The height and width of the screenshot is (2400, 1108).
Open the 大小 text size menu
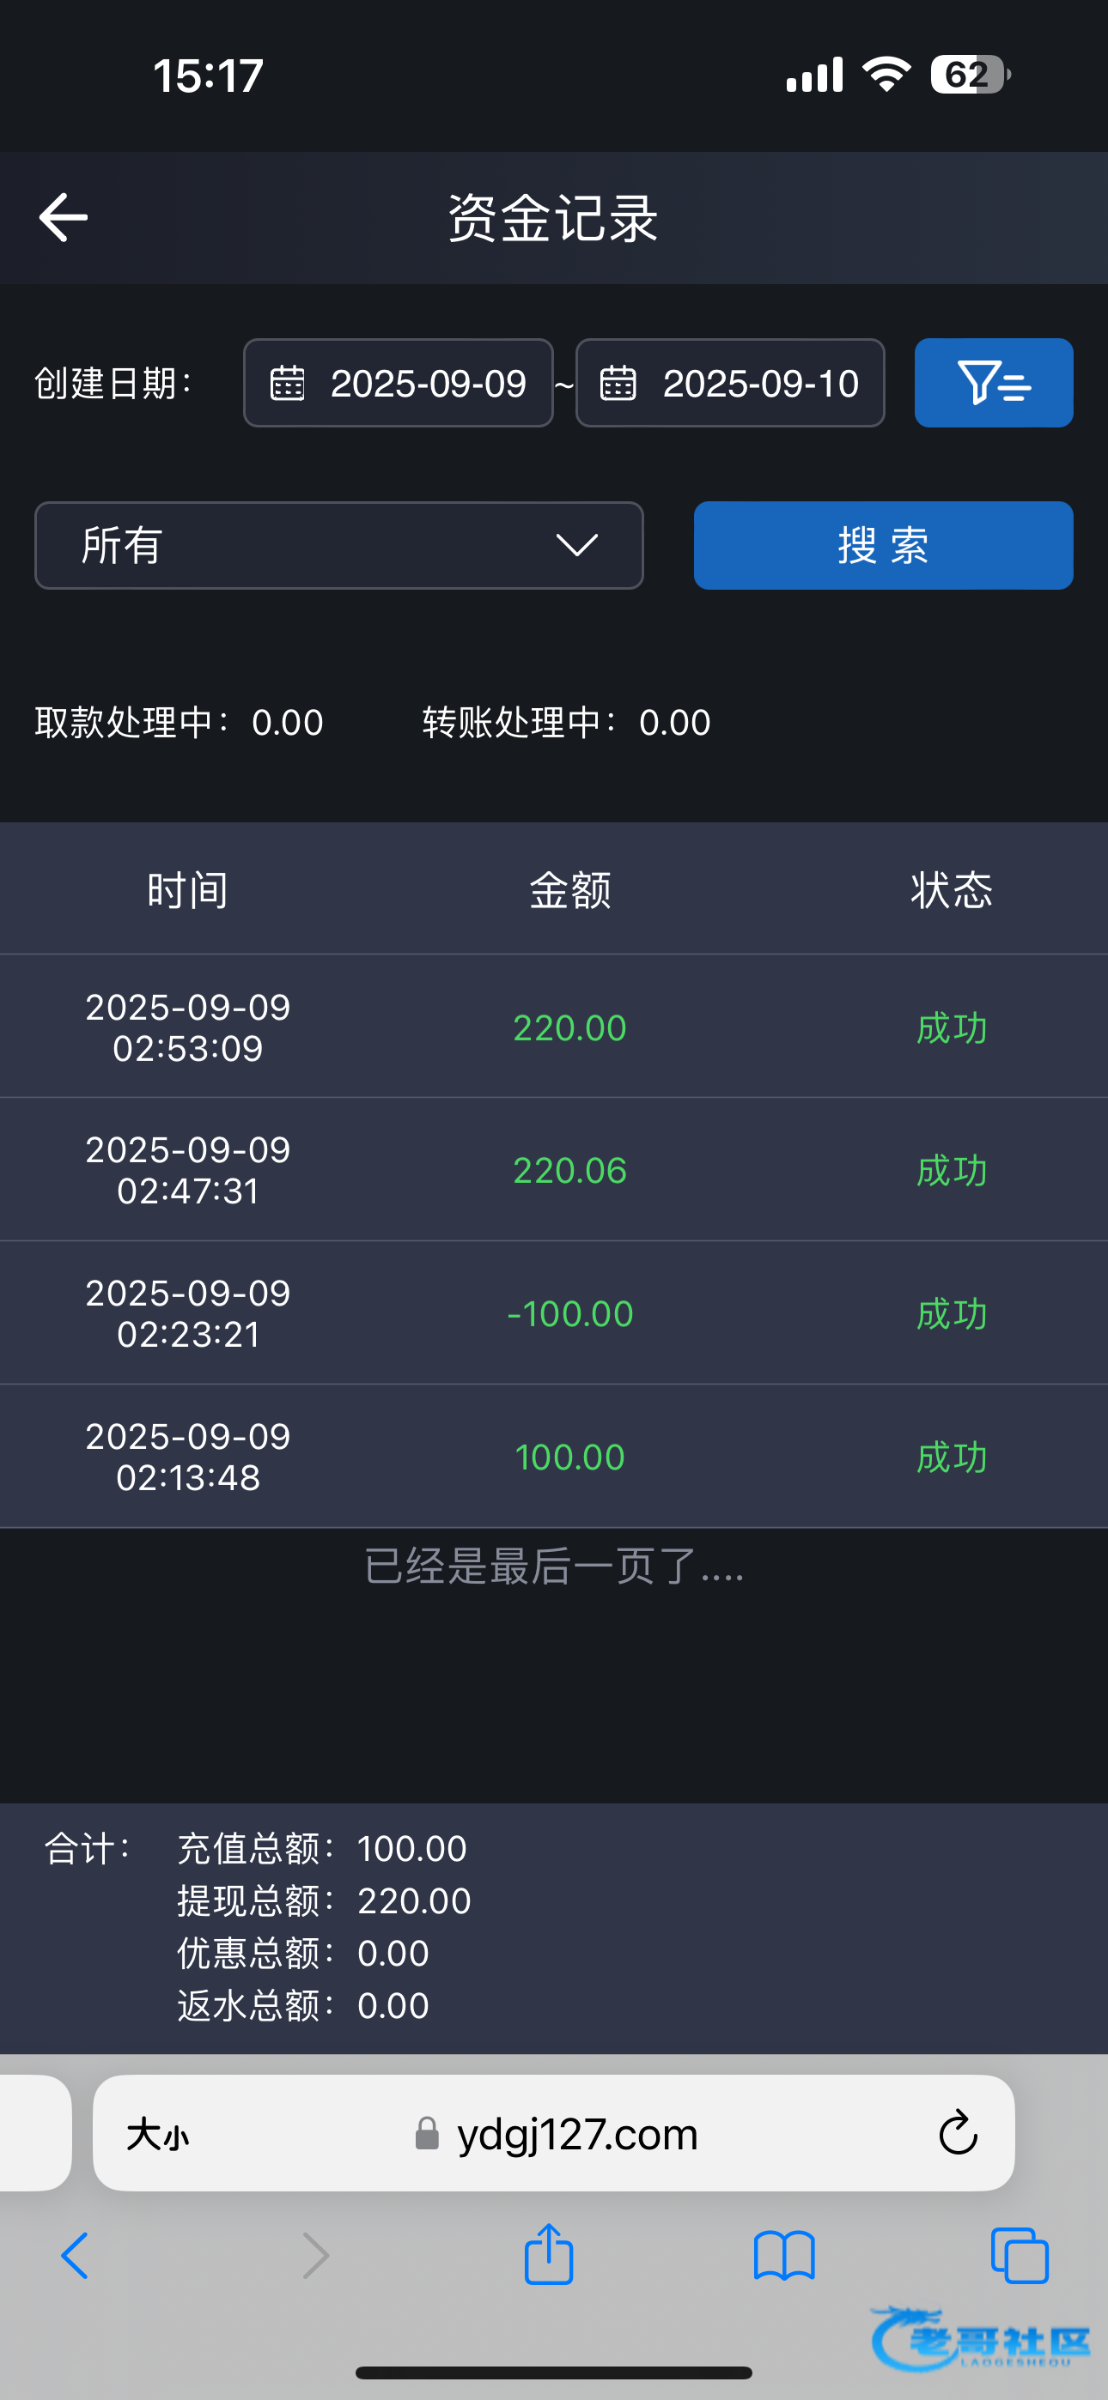(x=157, y=2135)
